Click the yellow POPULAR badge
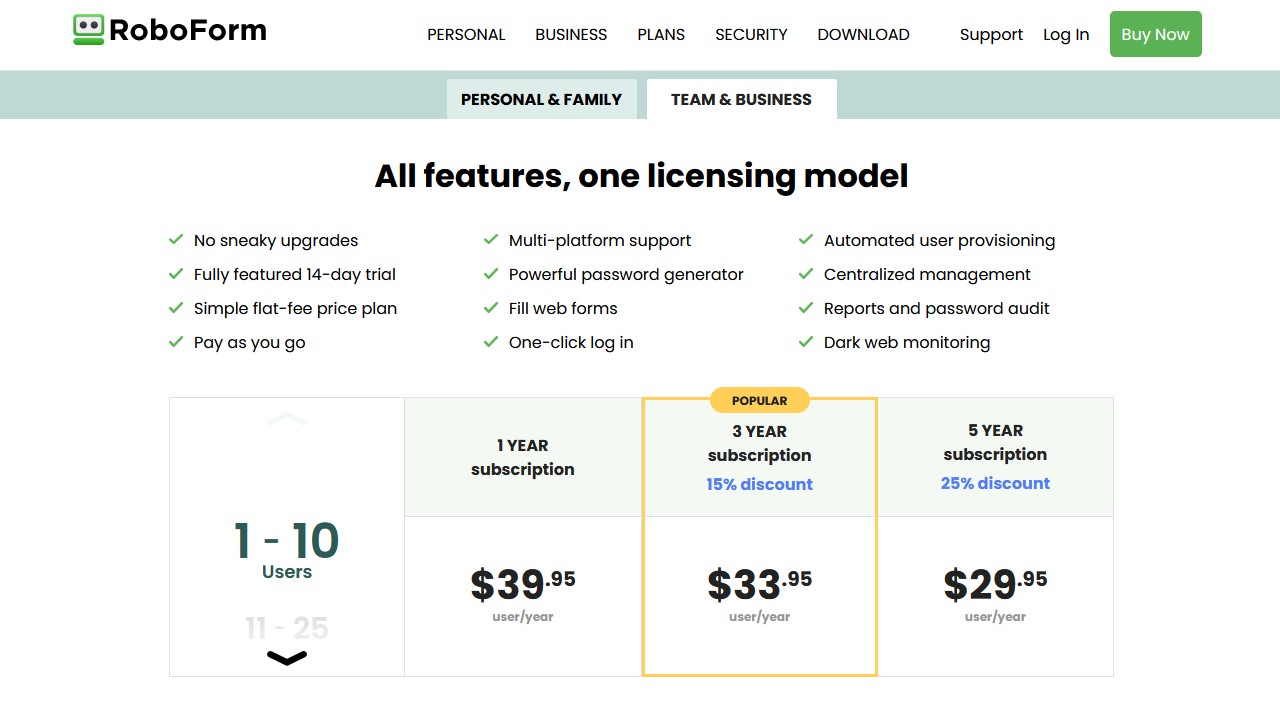This screenshot has width=1280, height=704. coord(759,400)
